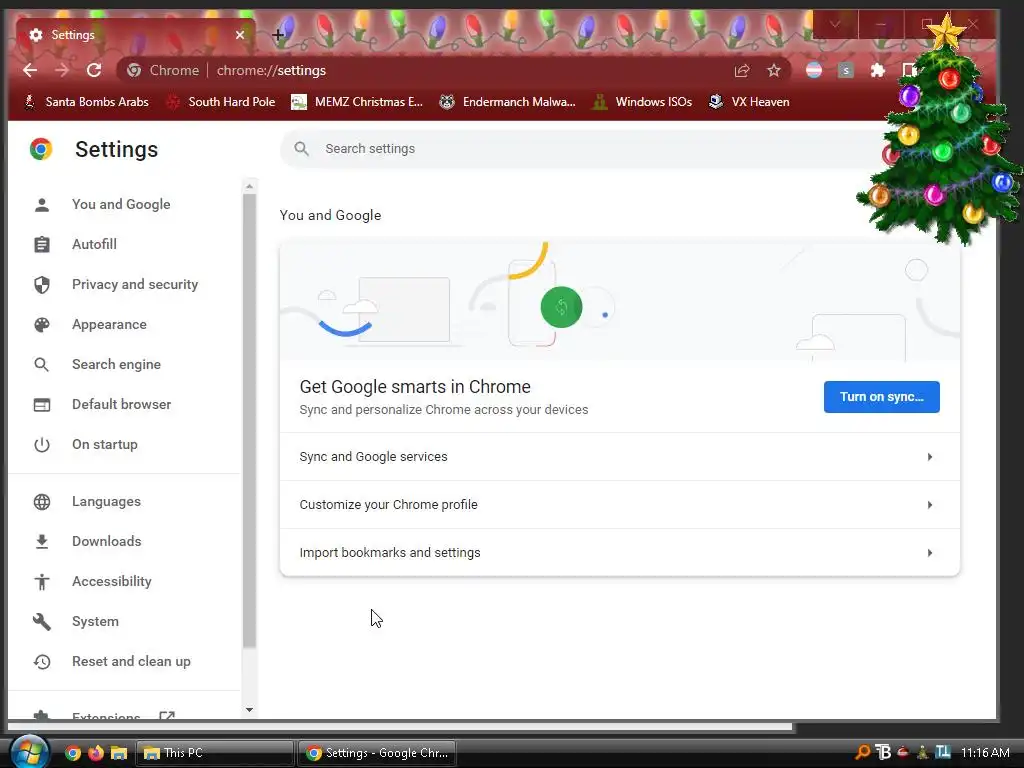Open the striped flag extension icon
This screenshot has height=768, width=1024.
[x=814, y=71]
